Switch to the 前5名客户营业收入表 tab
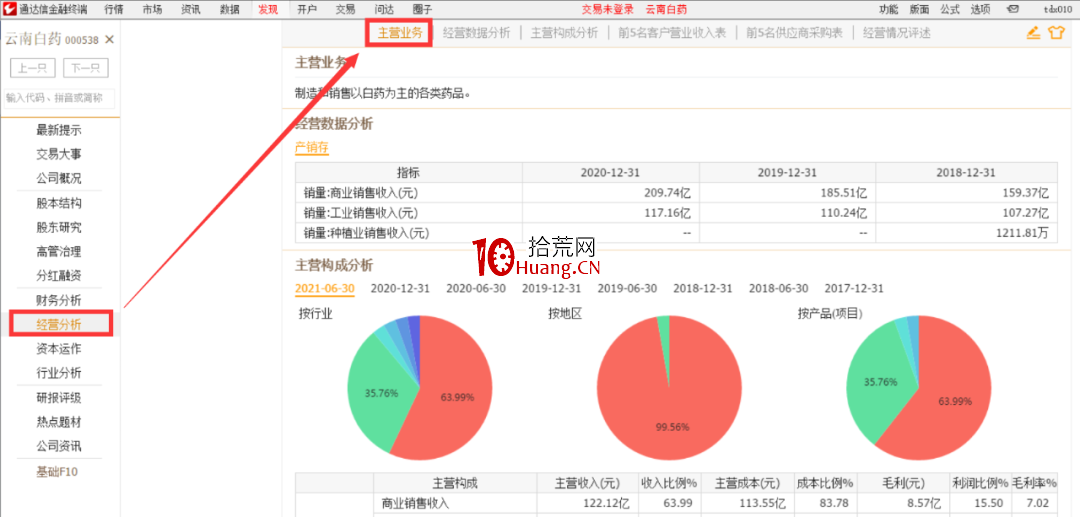This screenshot has width=1080, height=517. point(672,32)
